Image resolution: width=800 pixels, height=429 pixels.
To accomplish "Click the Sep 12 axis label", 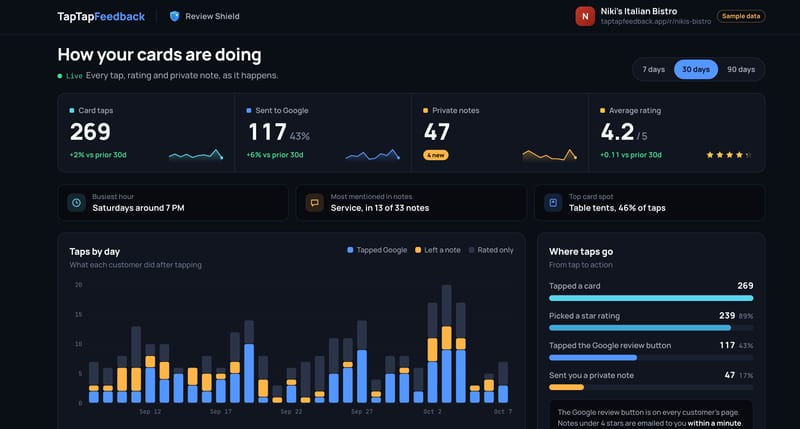I will coord(150,411).
